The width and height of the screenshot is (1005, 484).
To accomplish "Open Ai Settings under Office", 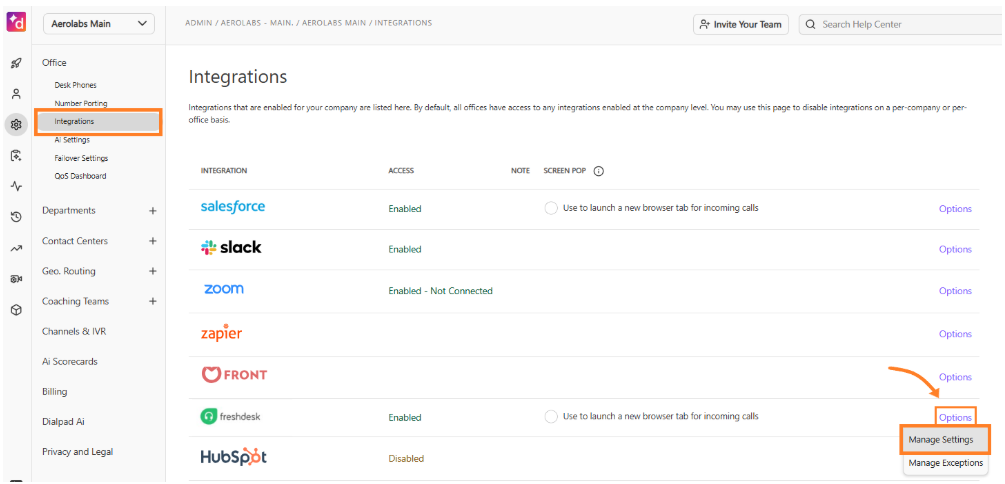I will (72, 140).
